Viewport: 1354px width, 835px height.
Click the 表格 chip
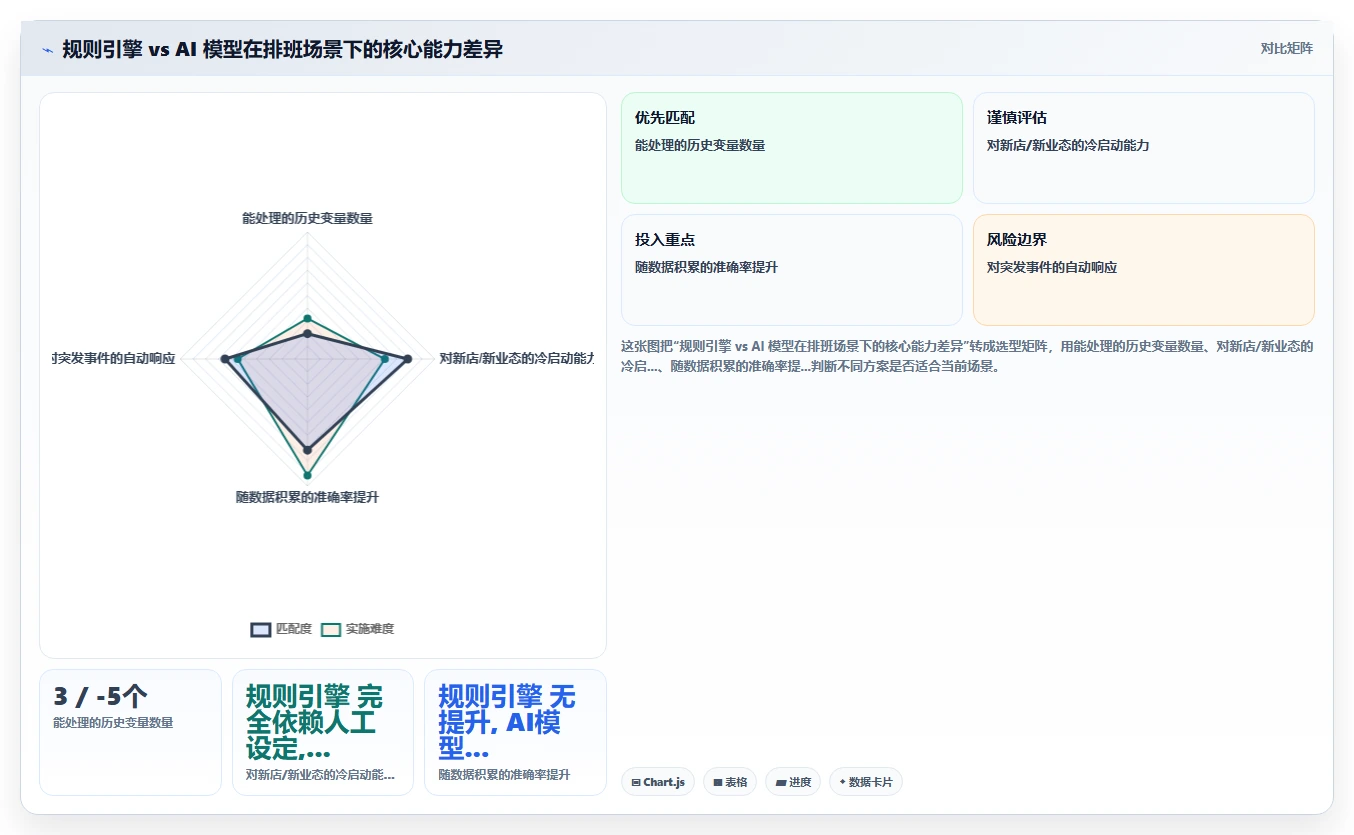730,782
